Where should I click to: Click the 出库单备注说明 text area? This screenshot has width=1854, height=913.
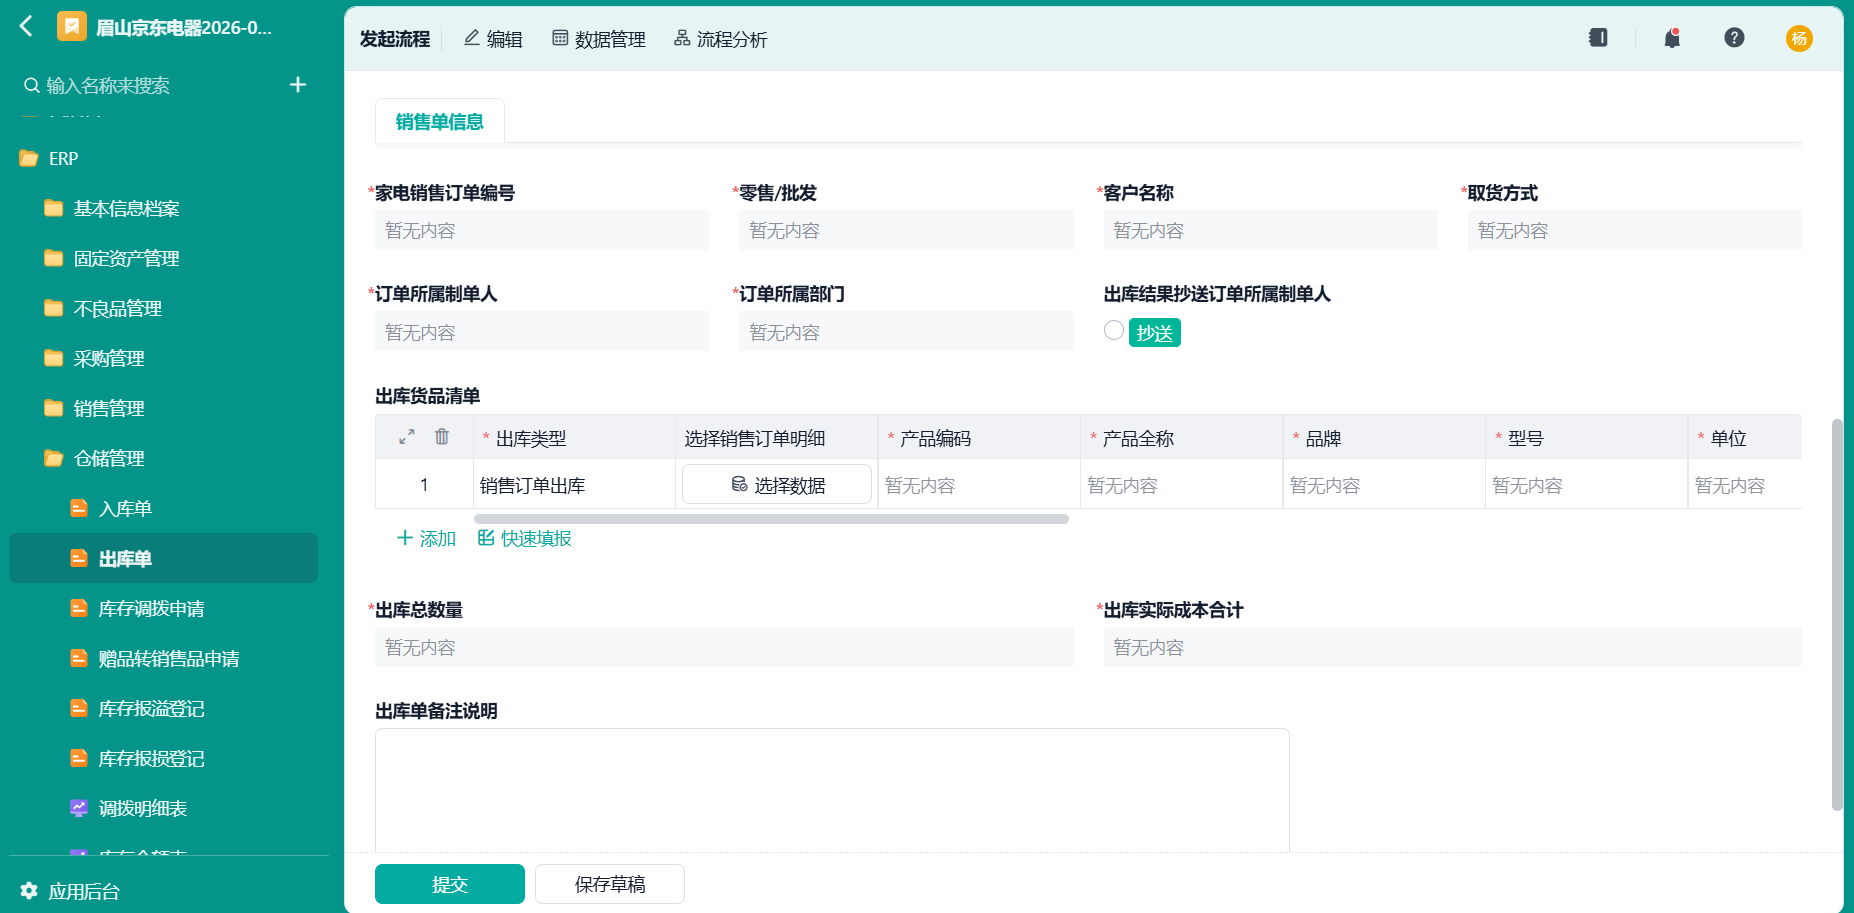click(x=832, y=790)
